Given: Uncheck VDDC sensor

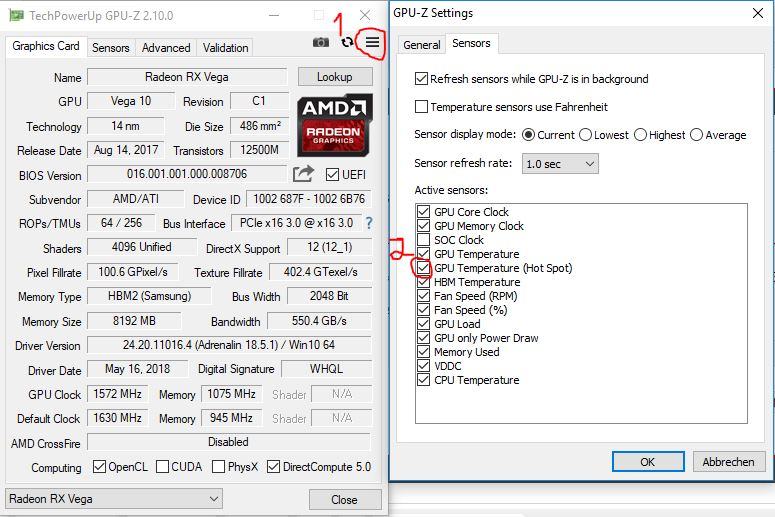Looking at the screenshot, I should tap(424, 366).
